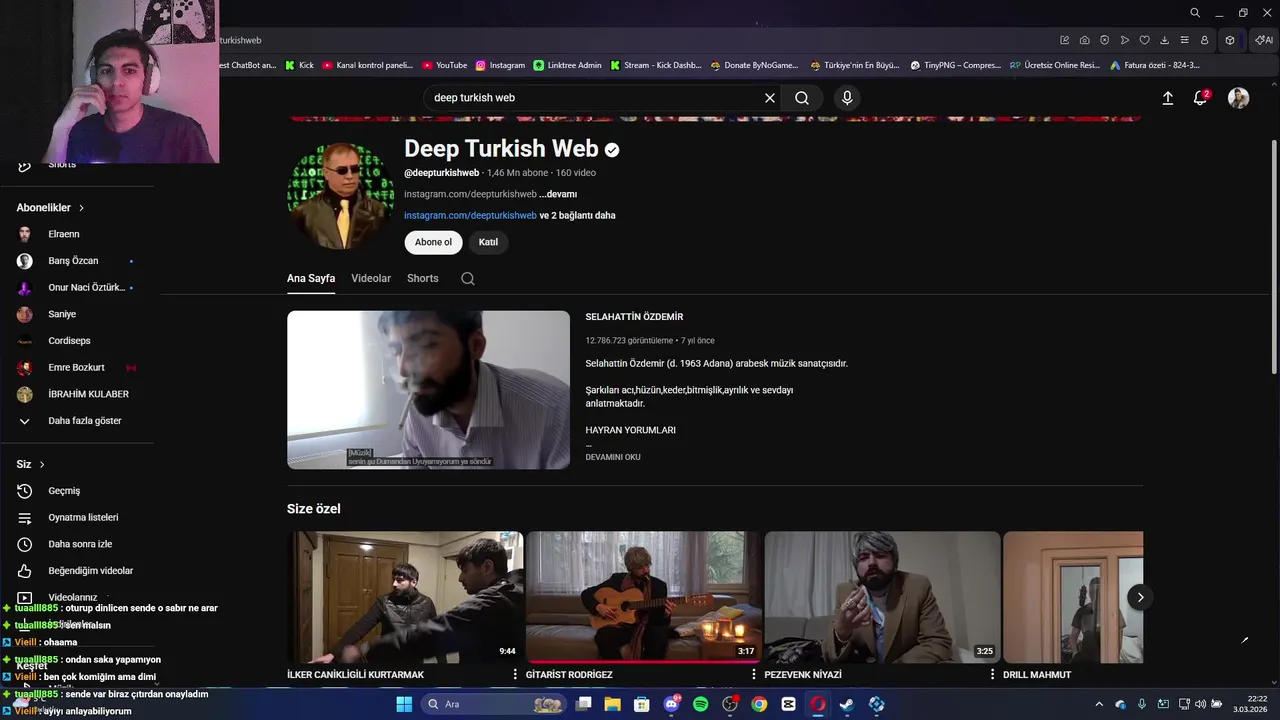Open YouTube bookmark in bookmarks bar
This screenshot has height=720, width=1280.
pos(445,65)
